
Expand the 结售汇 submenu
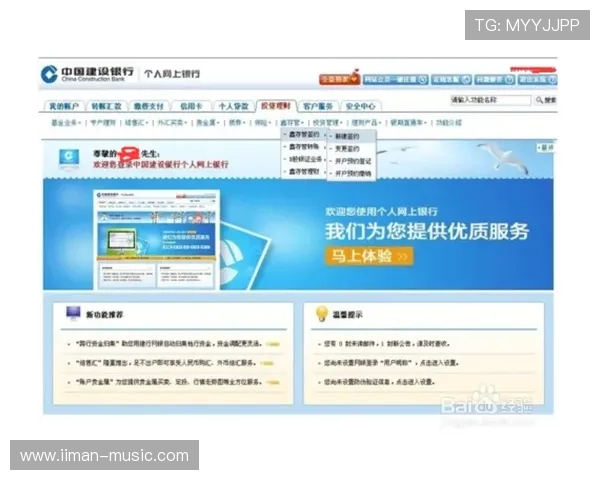click(136, 122)
